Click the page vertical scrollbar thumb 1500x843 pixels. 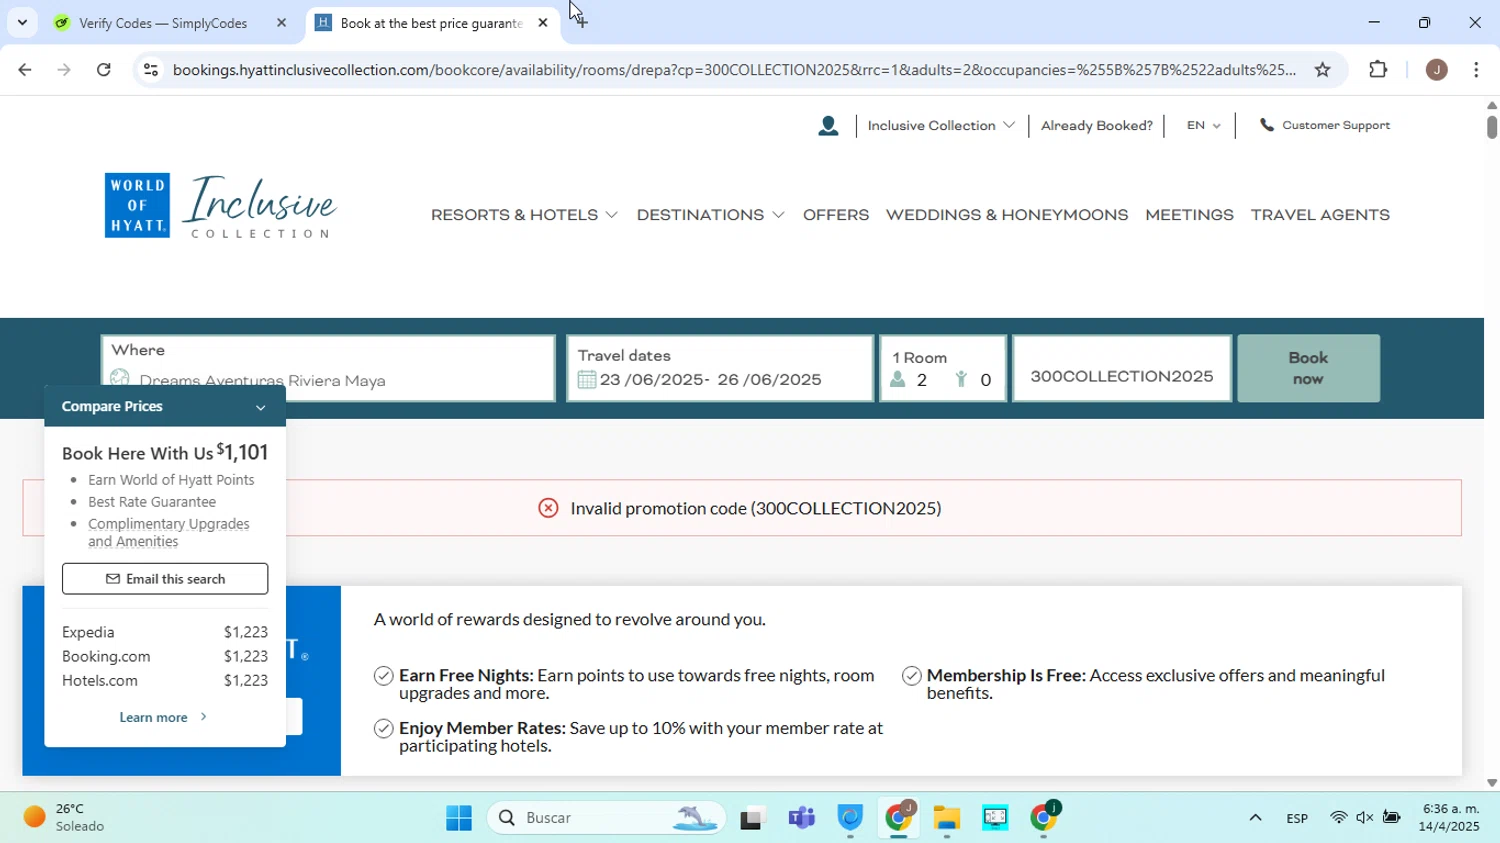click(1491, 127)
